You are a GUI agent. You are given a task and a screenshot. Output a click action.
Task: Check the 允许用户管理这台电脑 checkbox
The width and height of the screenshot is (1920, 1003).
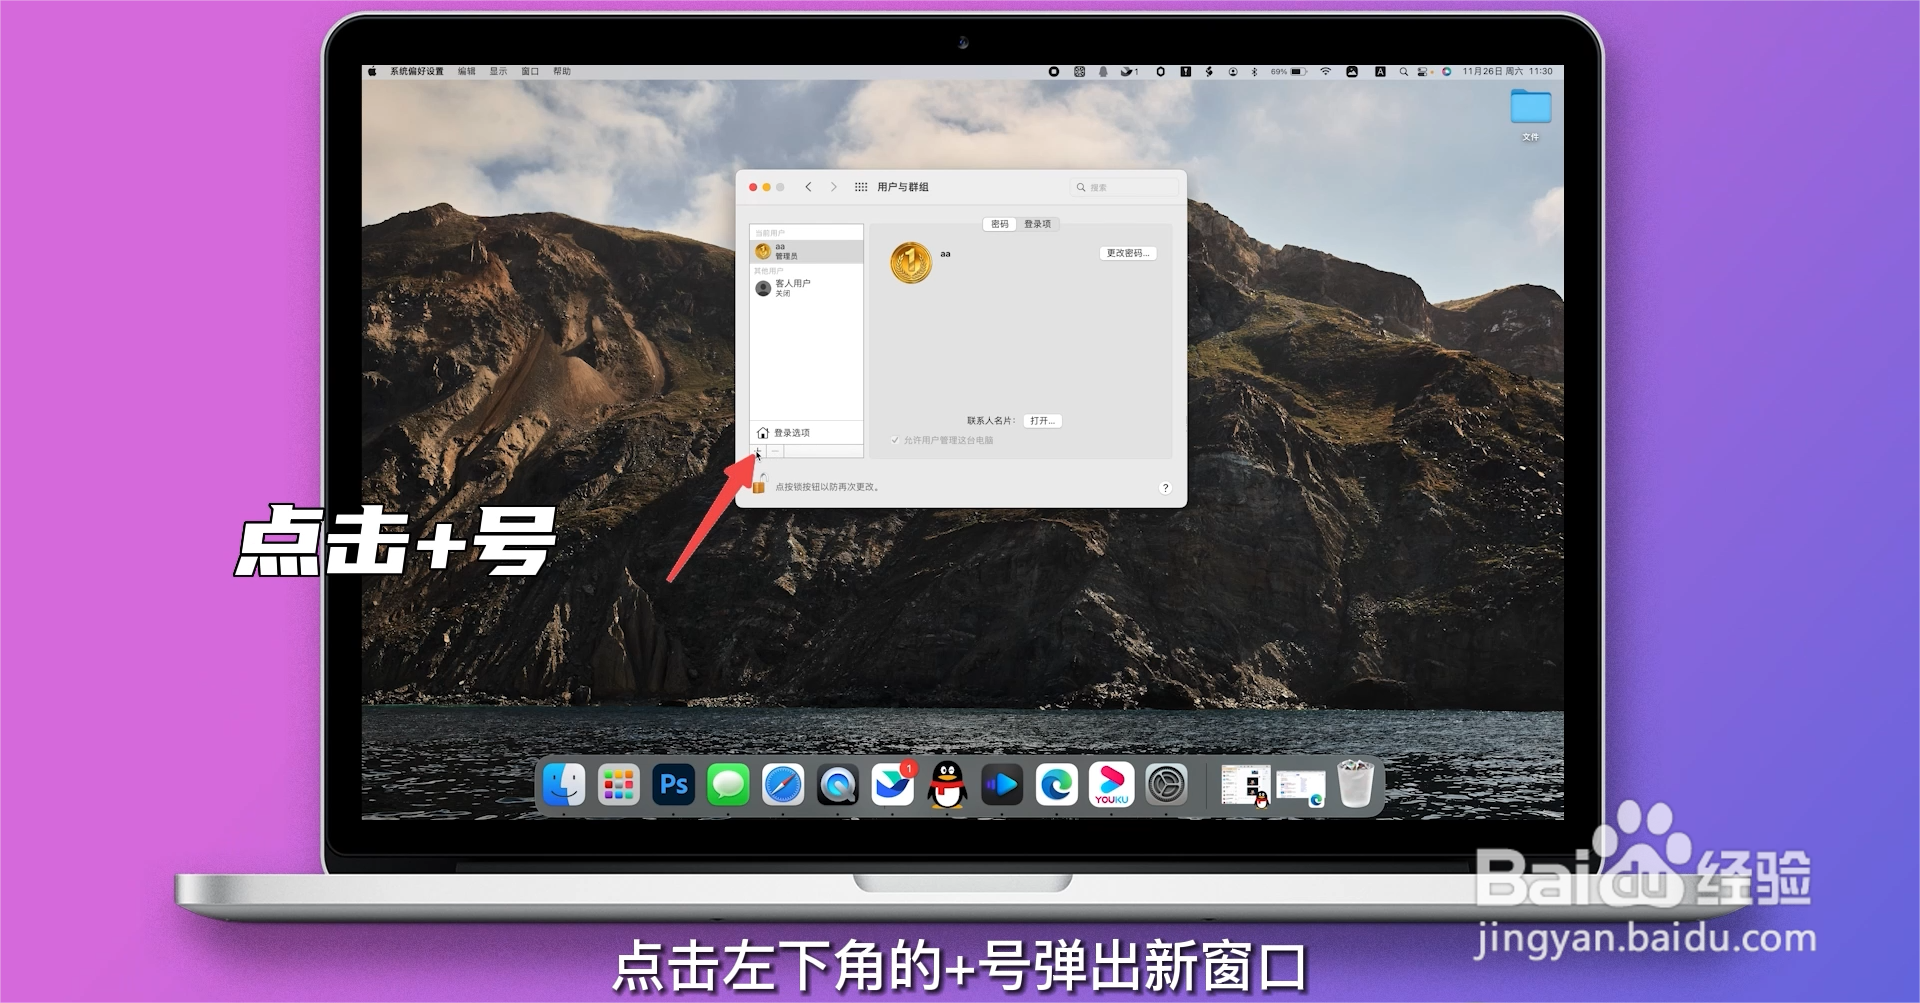click(x=894, y=440)
